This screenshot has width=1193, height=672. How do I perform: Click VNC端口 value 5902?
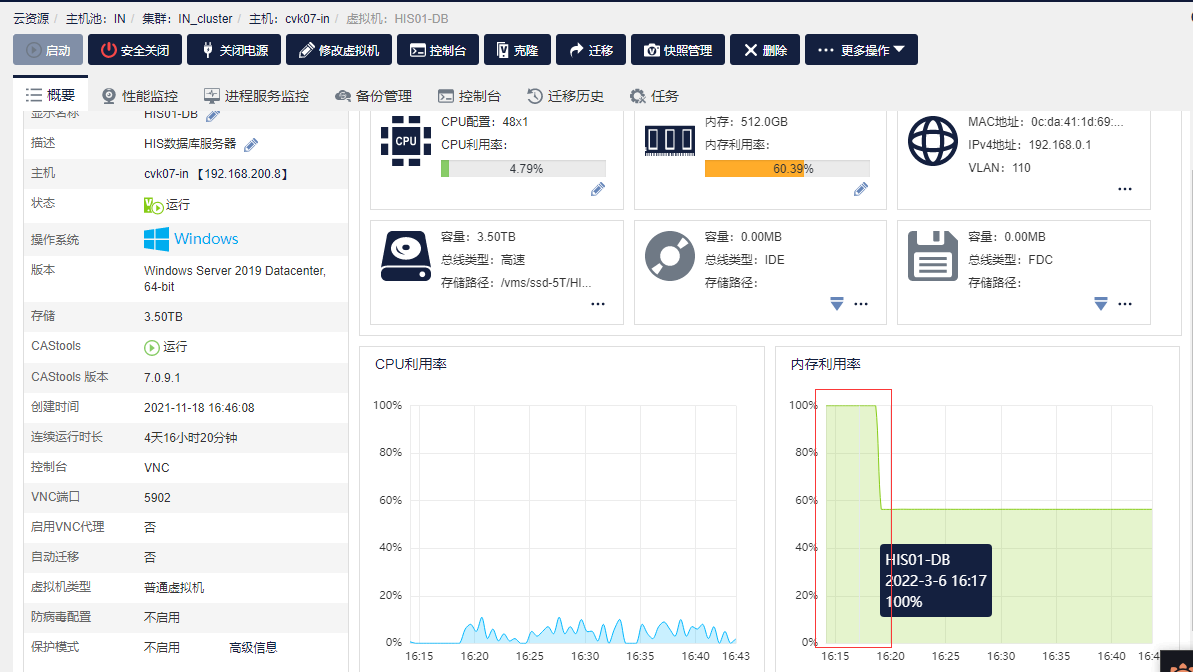(x=157, y=498)
